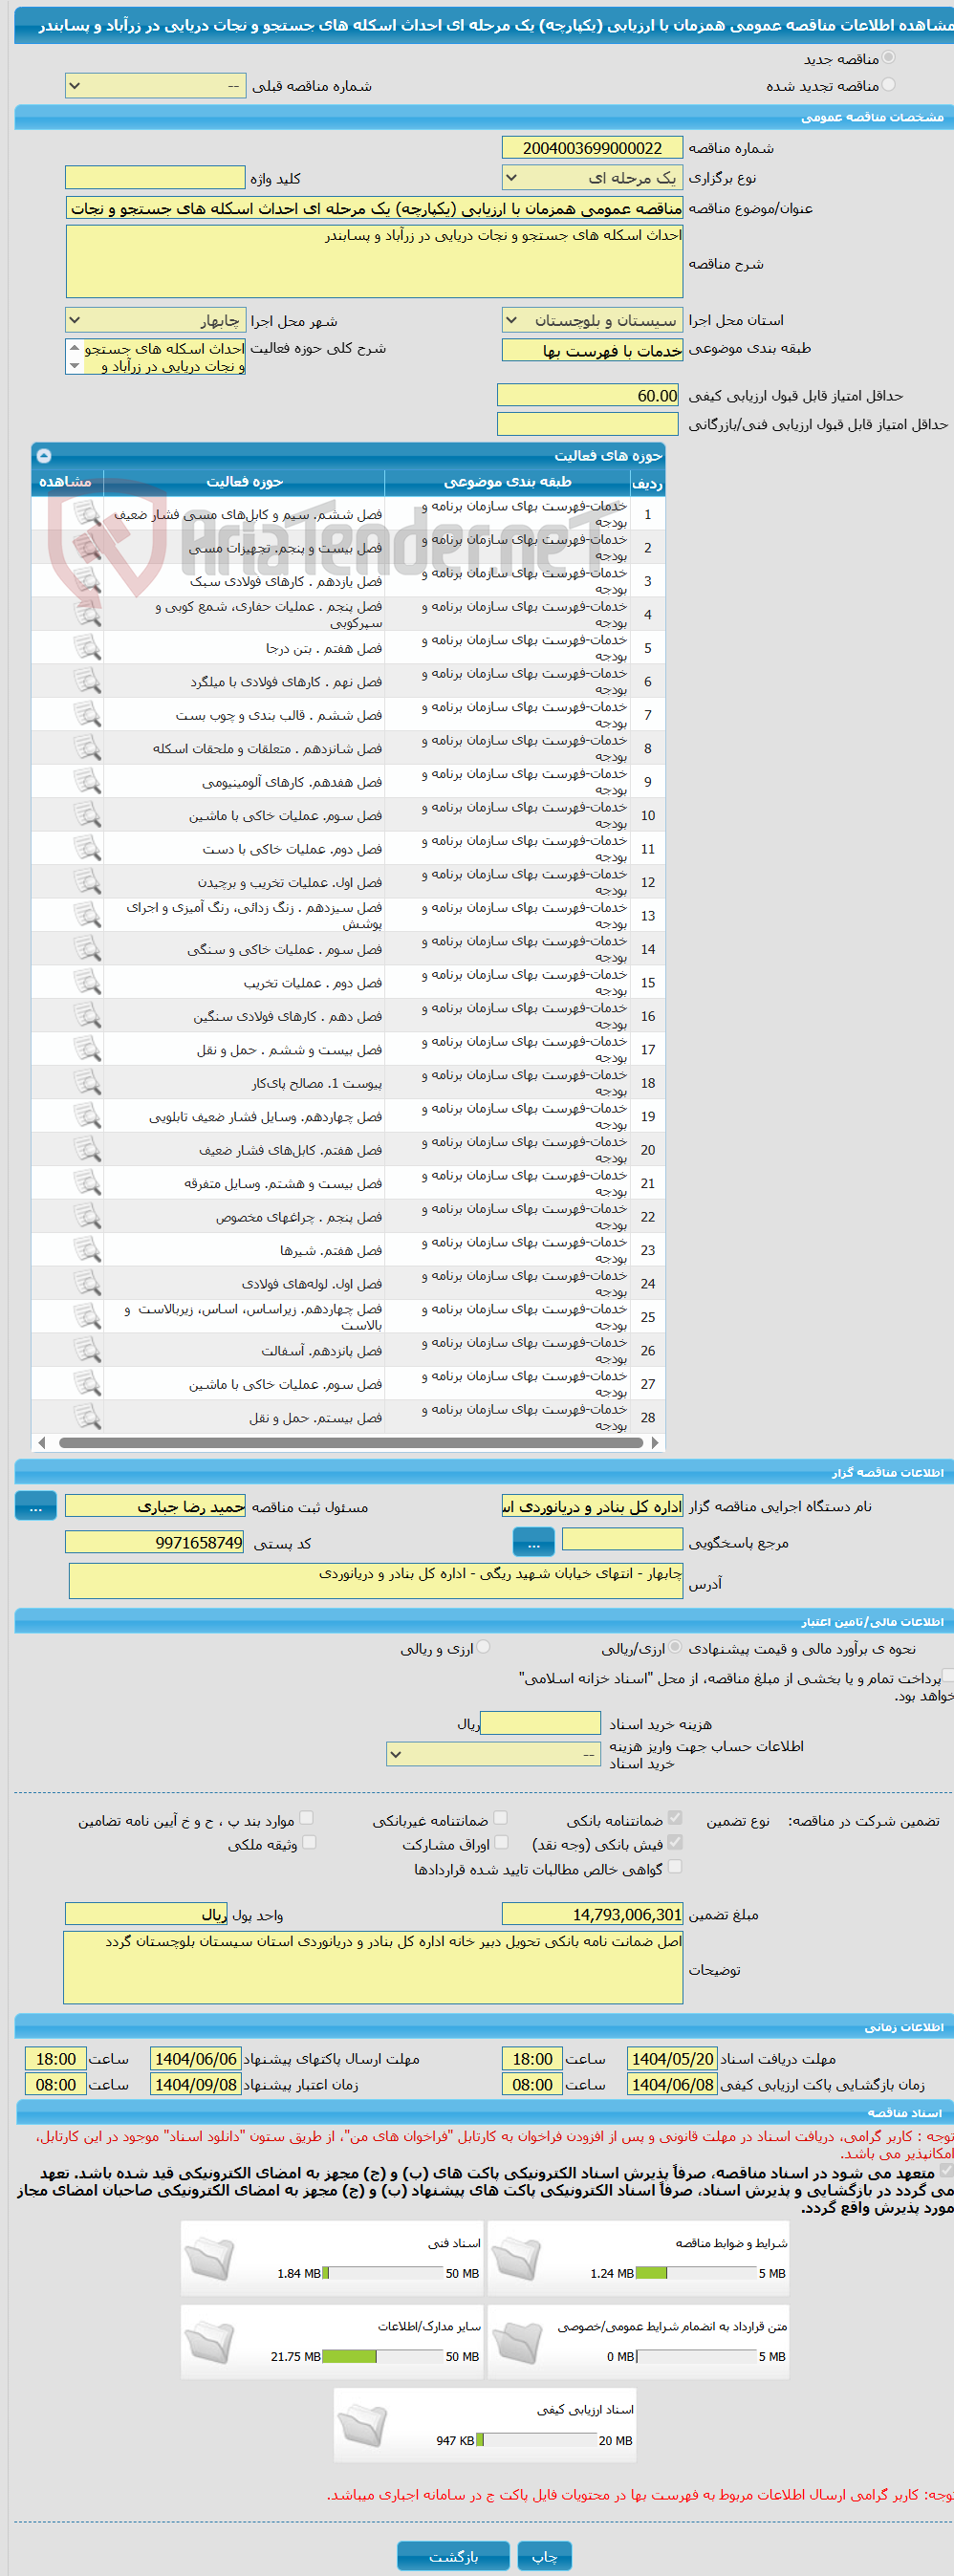Open the اسناد ارزیابی کیفی folder icon

pos(362,2426)
